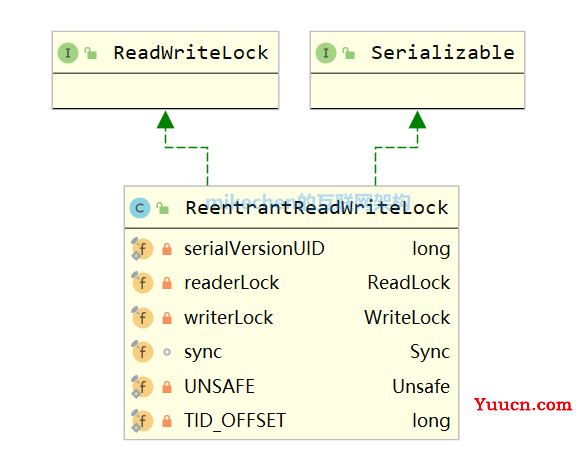This screenshot has height=459, width=584.
Task: Click the serialVersionUID field name
Action: pos(254,249)
